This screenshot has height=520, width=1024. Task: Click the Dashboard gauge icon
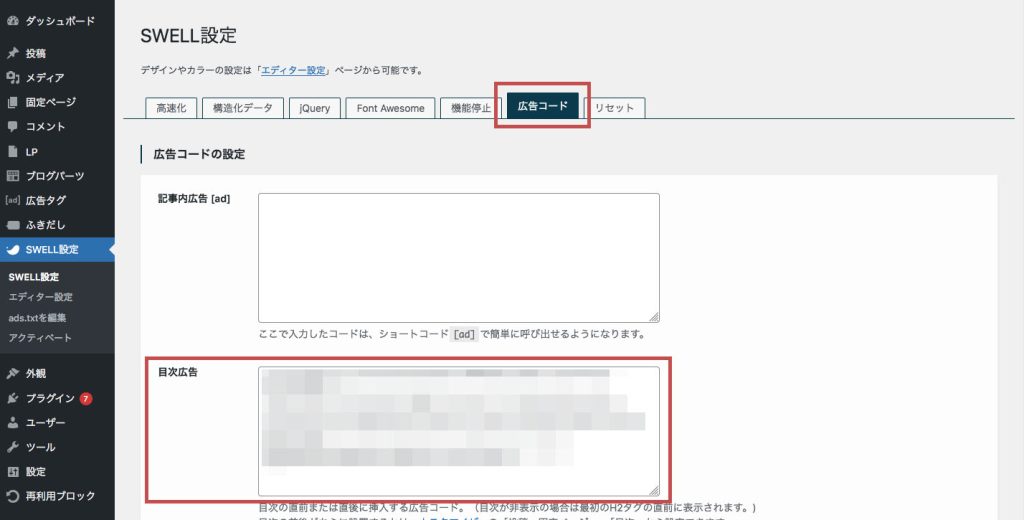(12, 21)
